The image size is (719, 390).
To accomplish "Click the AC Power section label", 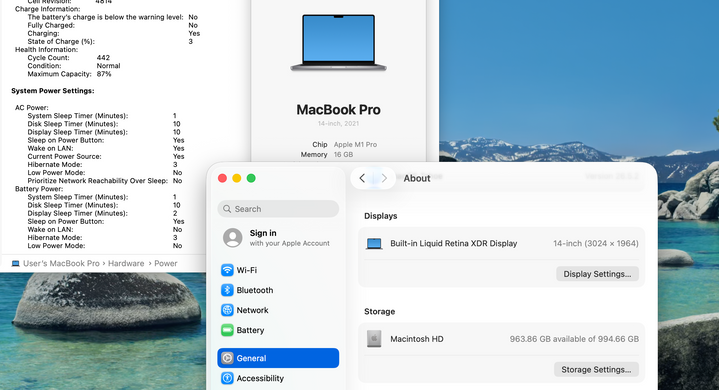I will tap(32, 108).
